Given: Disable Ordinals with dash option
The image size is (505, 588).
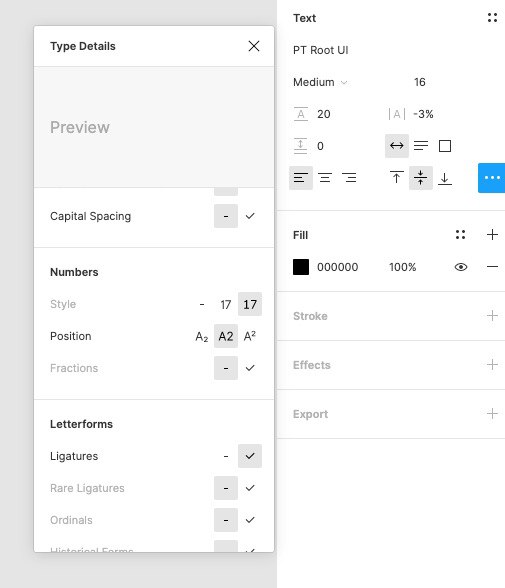Looking at the screenshot, I should 226,520.
